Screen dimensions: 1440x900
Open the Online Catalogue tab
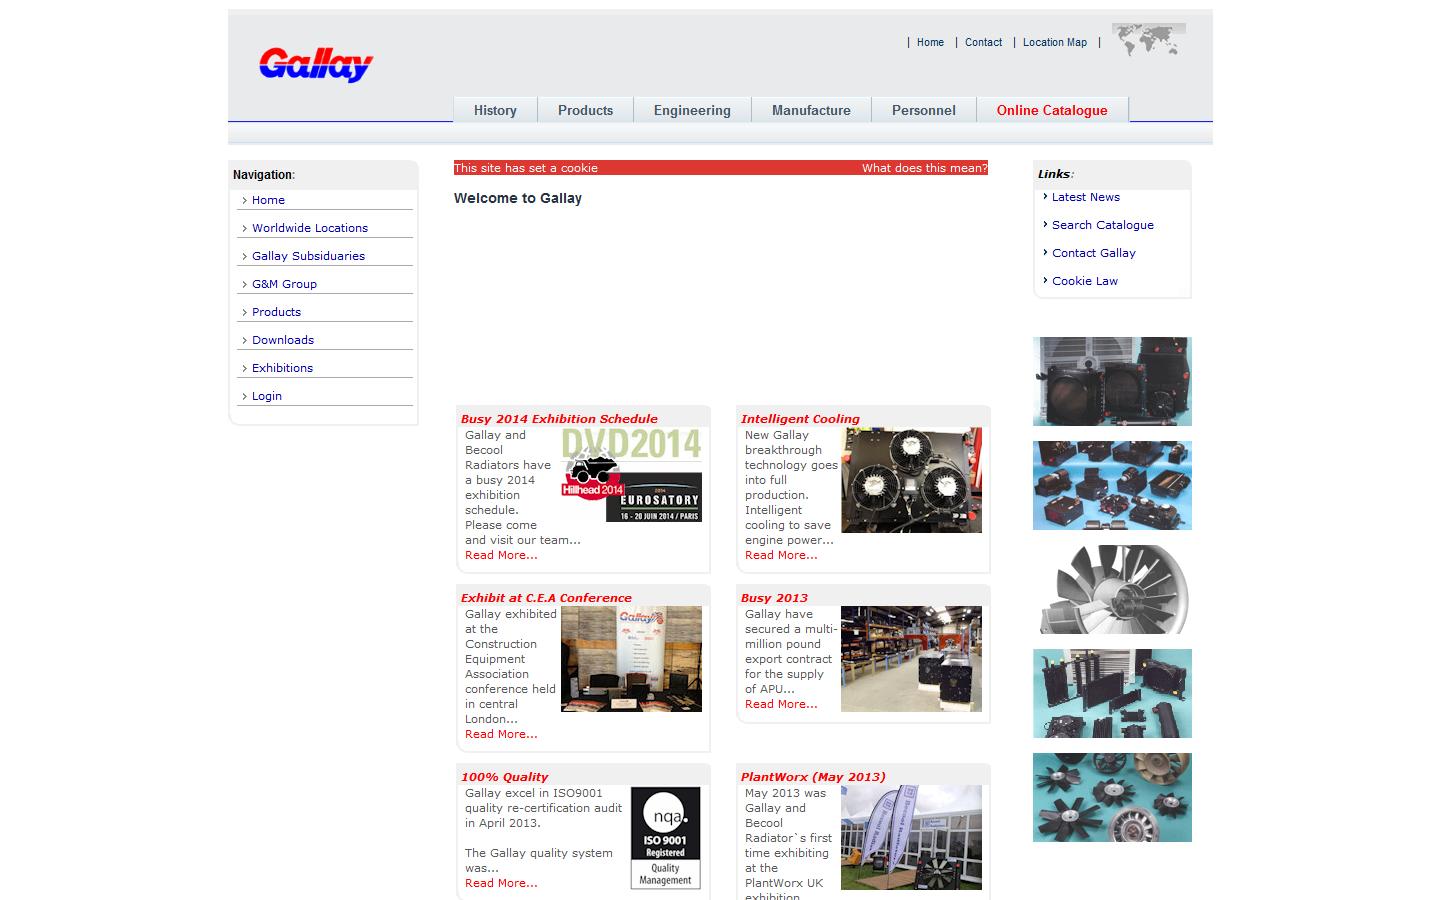[x=1051, y=110]
